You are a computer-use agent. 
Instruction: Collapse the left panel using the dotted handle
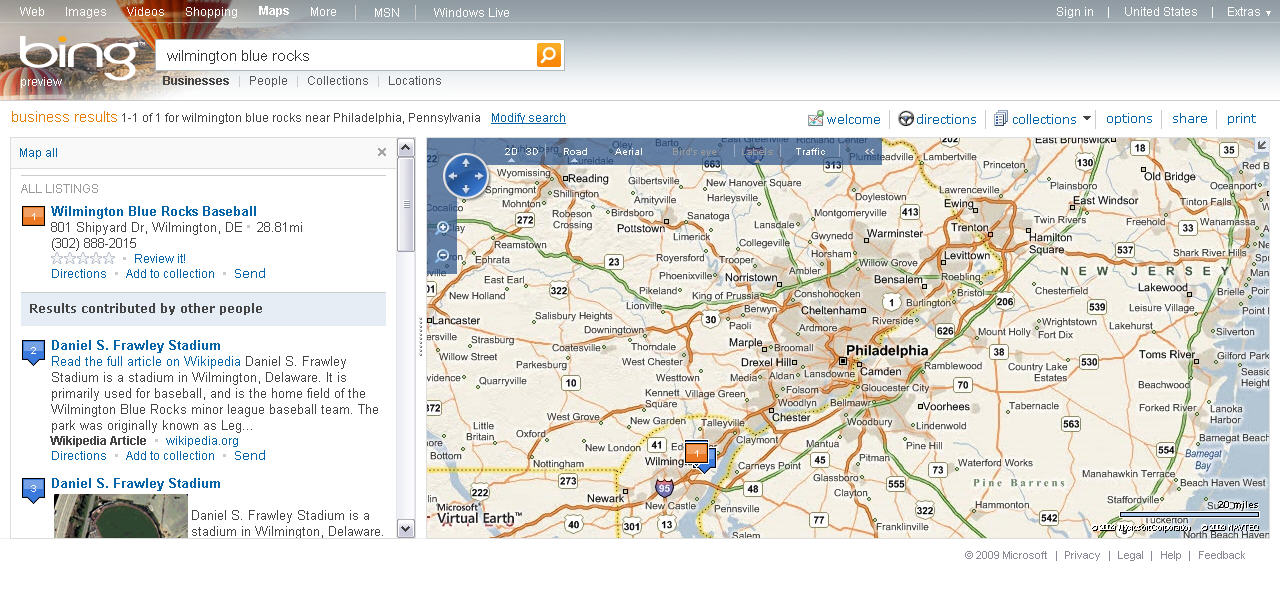pyautogui.click(x=420, y=337)
